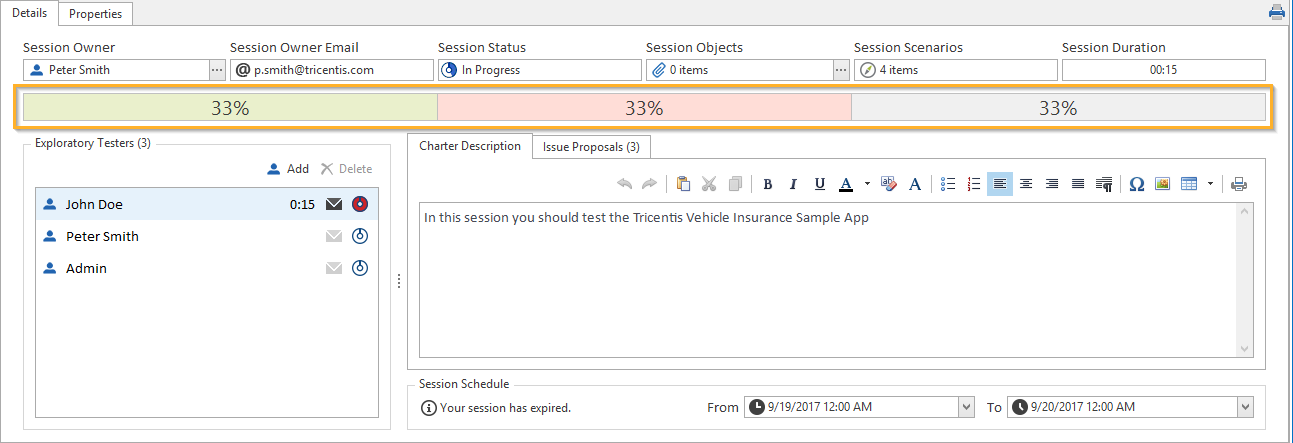The width and height of the screenshot is (1293, 443).
Task: Toggle underline formatting
Action: (x=820, y=184)
